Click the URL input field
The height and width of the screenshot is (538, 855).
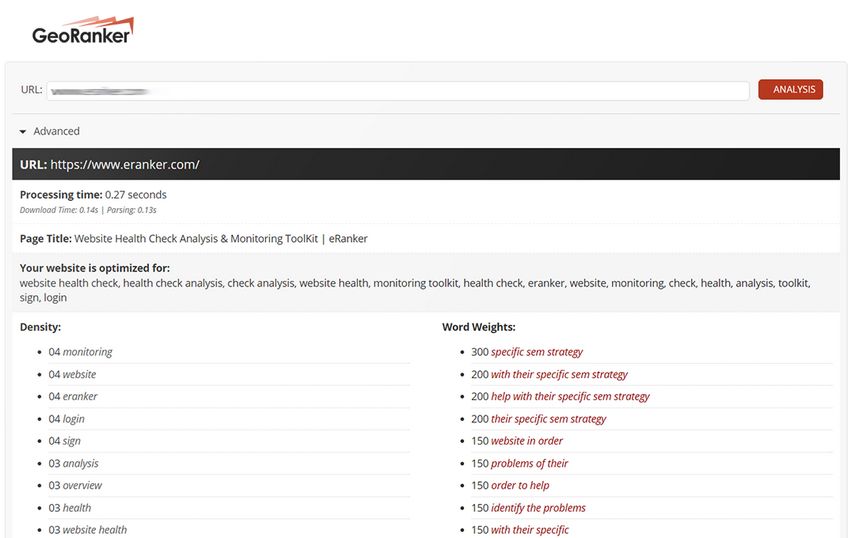tap(398, 90)
